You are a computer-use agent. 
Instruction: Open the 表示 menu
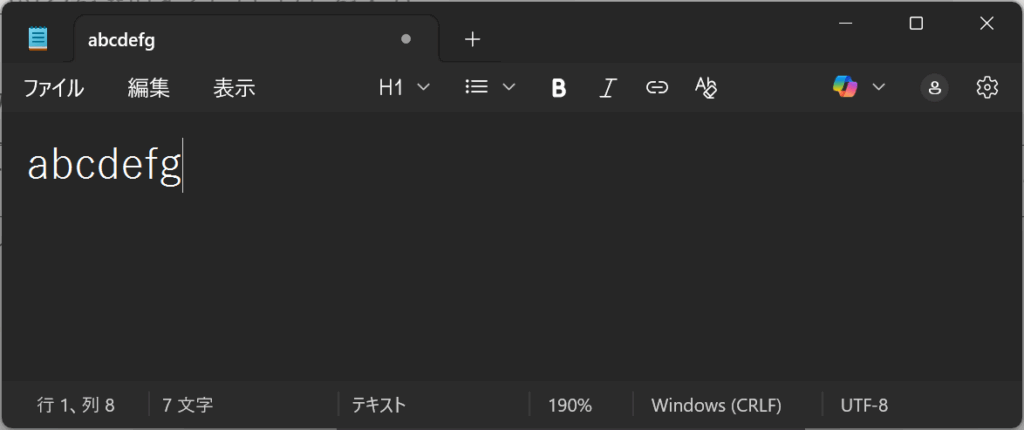[234, 88]
